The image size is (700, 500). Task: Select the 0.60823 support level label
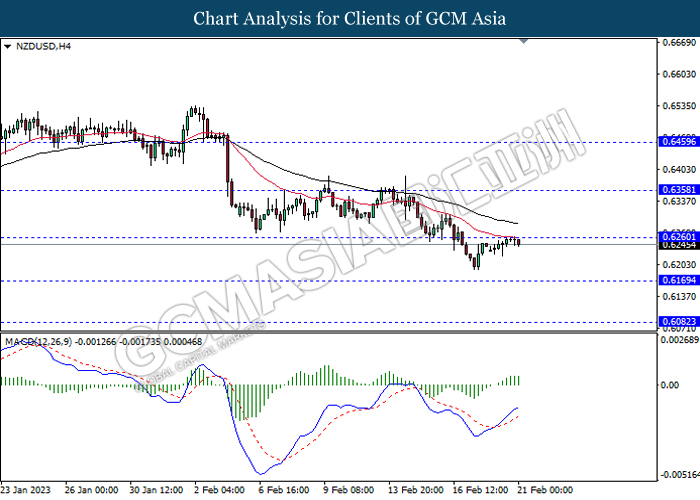click(679, 321)
